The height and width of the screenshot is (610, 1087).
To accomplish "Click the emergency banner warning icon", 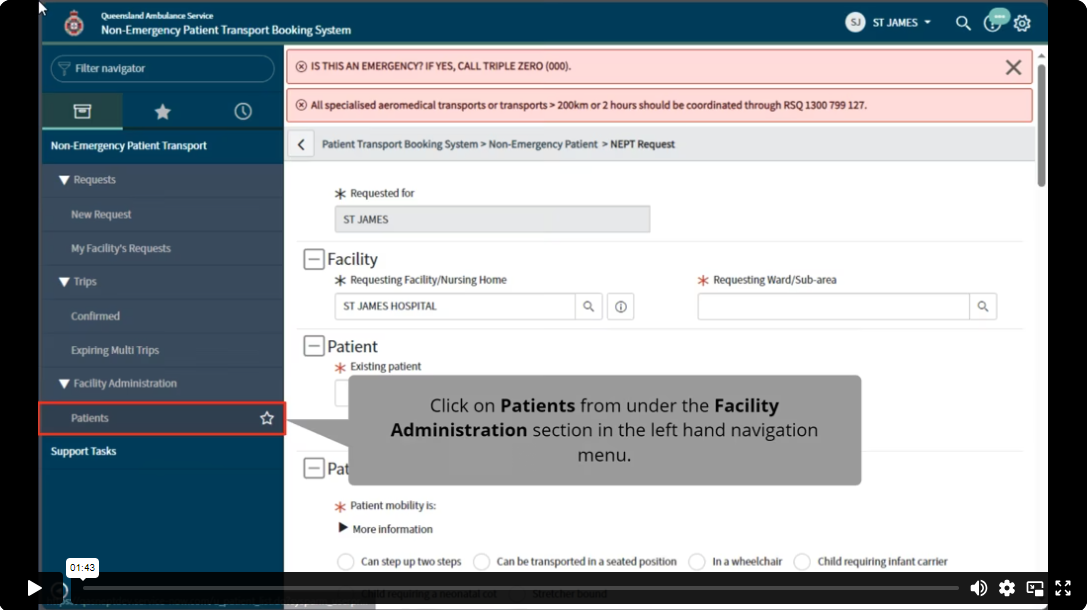I will tap(301, 67).
